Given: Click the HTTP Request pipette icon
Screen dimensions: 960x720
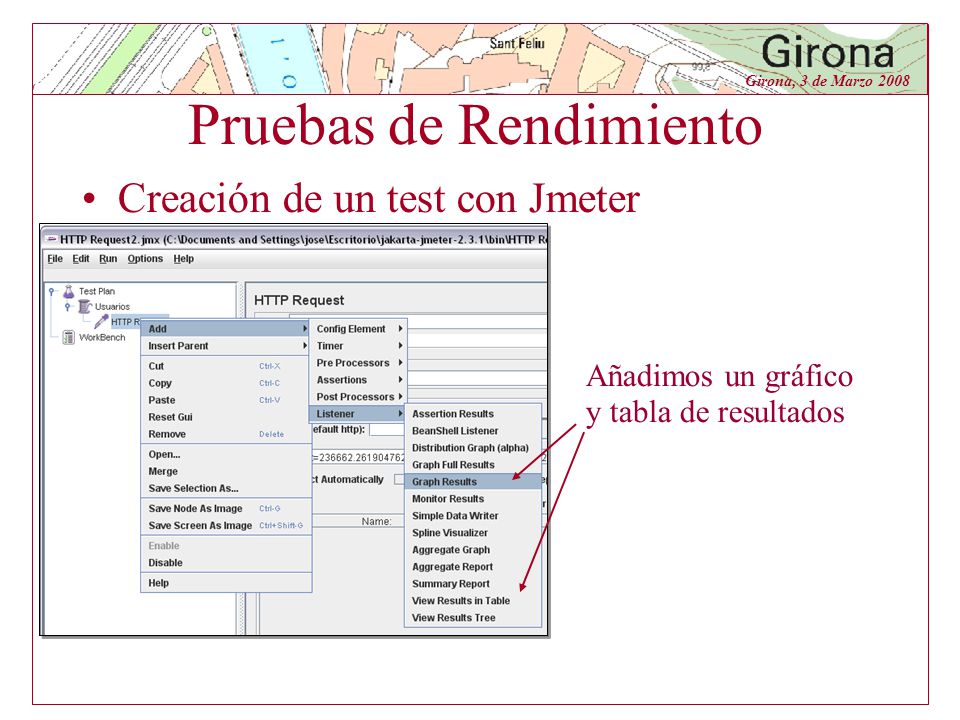Looking at the screenshot, I should coord(101,321).
